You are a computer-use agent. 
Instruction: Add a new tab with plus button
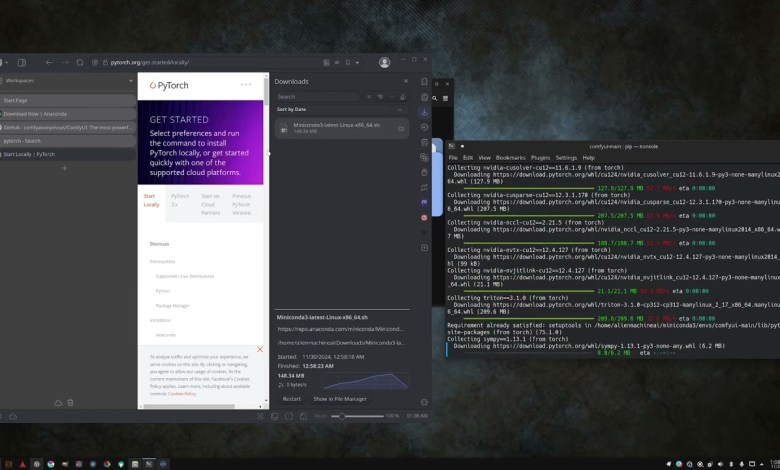[64, 168]
